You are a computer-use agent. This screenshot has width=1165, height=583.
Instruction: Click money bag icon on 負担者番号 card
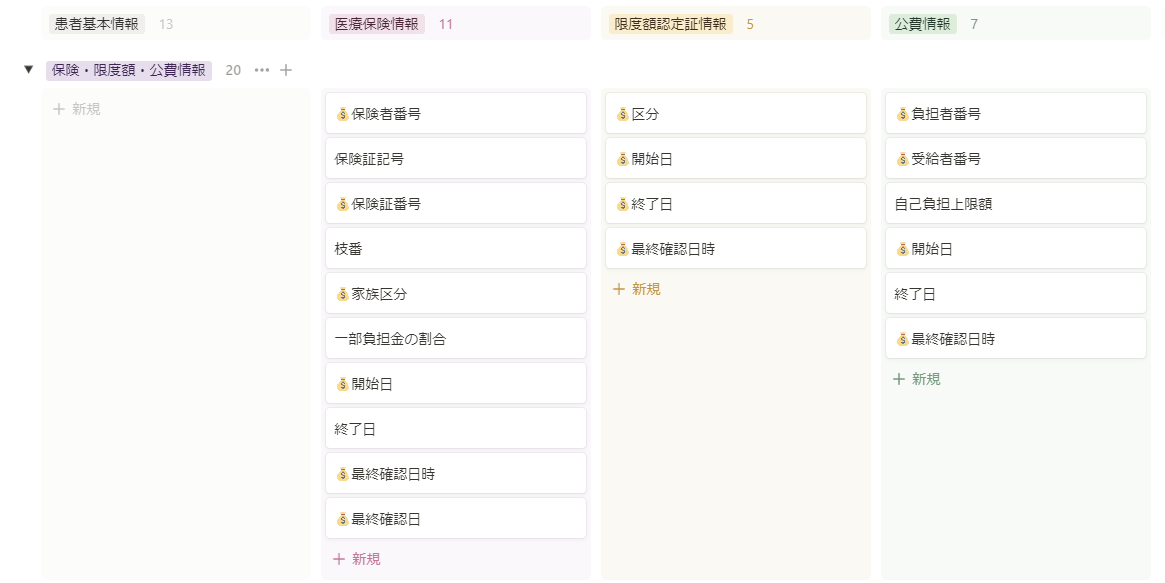[902, 114]
